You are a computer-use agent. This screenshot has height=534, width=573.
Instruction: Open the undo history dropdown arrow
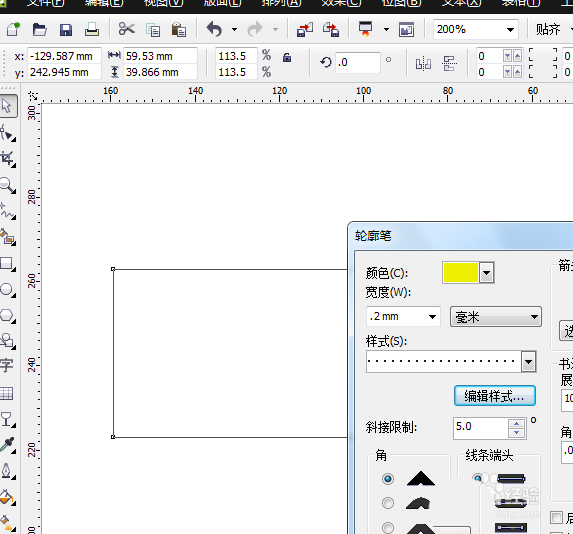[x=234, y=30]
